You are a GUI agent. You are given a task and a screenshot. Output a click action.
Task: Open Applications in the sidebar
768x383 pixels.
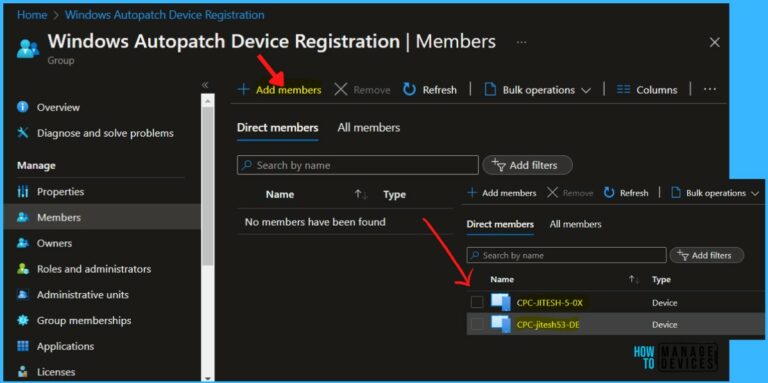click(65, 346)
